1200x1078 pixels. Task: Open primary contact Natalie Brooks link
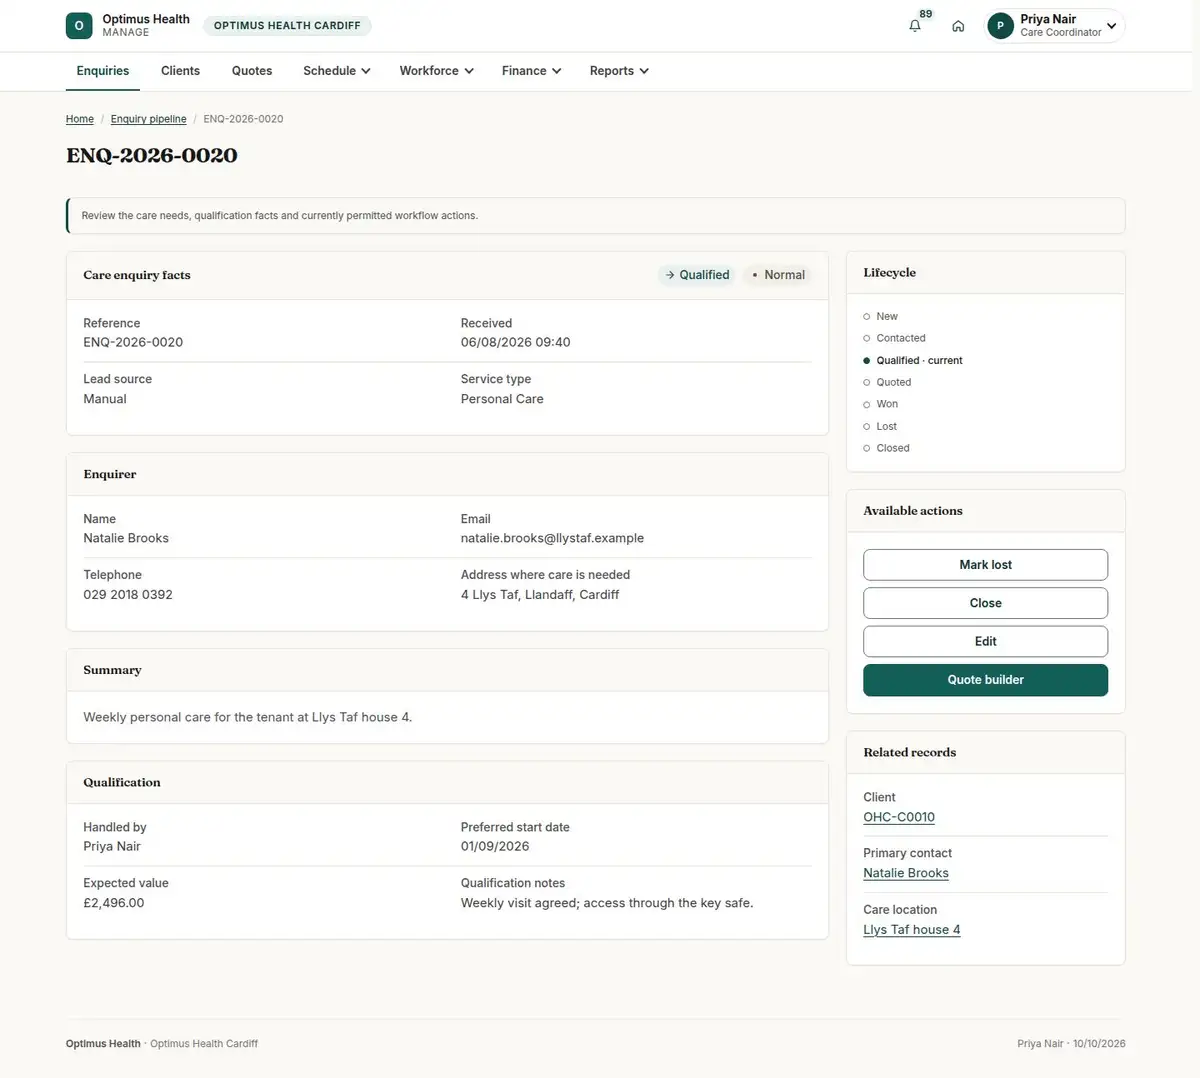tap(906, 873)
